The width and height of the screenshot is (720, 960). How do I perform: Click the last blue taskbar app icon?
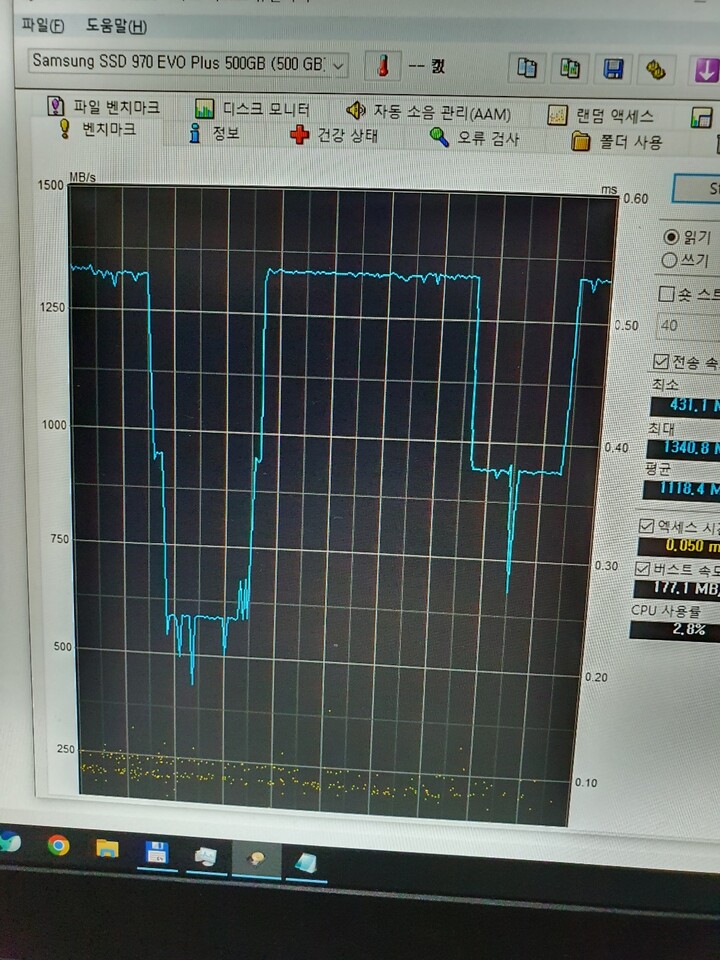tap(306, 863)
